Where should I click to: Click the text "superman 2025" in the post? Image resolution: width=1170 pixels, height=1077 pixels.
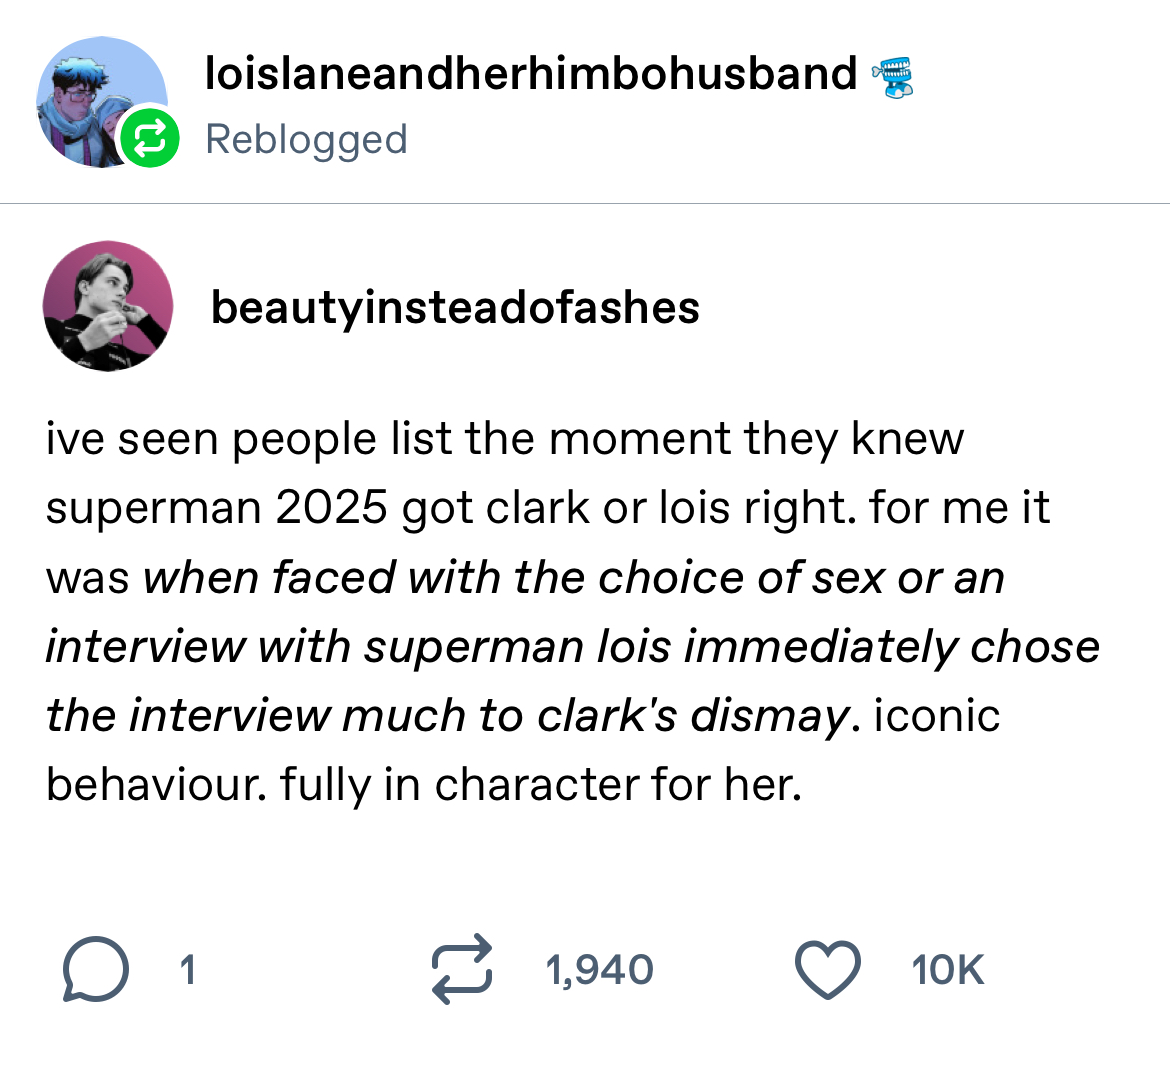pos(216,508)
